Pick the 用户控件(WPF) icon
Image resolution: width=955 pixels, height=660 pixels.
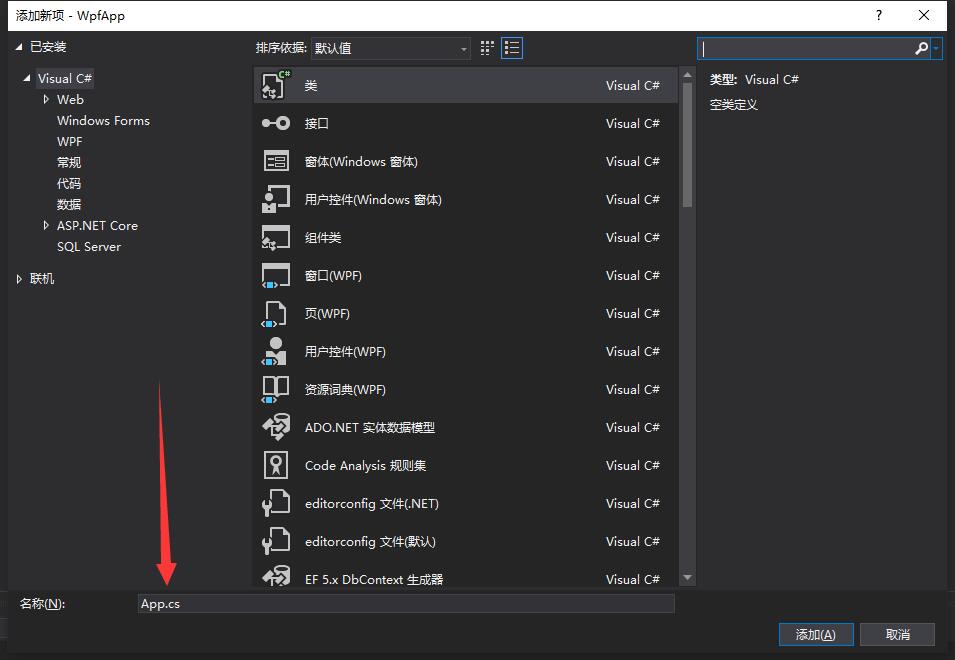274,352
